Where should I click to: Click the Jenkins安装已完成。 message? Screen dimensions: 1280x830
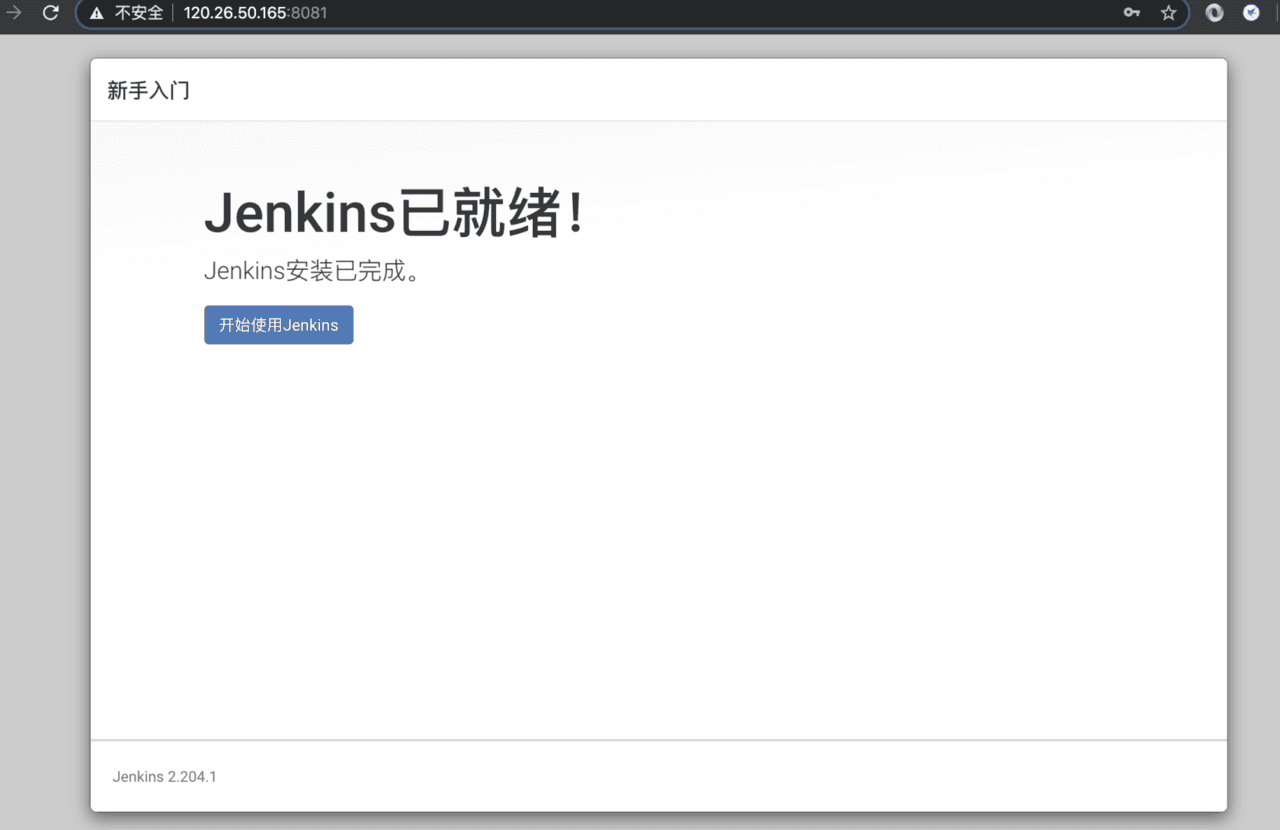coord(312,270)
